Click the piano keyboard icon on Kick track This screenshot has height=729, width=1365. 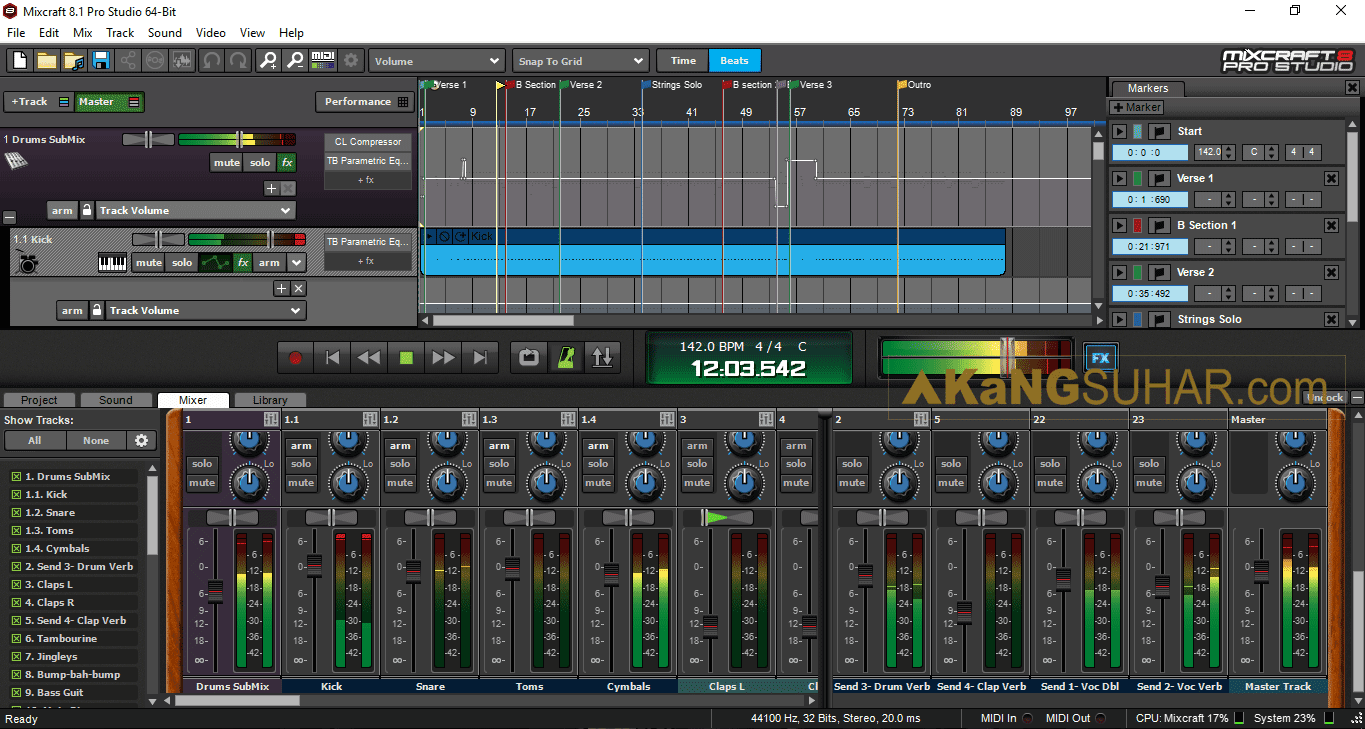point(113,263)
